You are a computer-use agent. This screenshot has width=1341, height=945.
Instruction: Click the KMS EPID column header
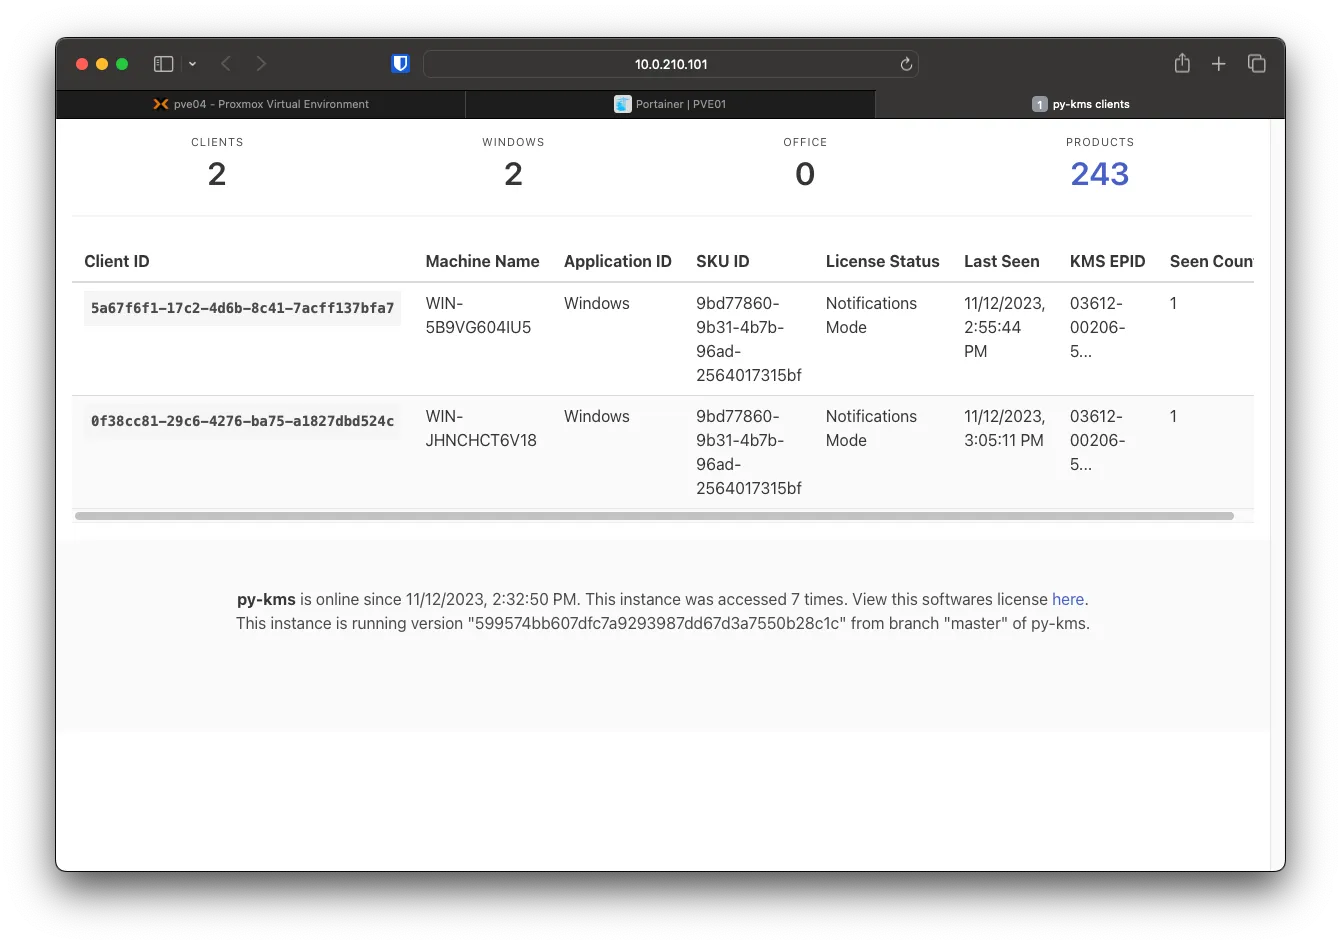(x=1108, y=261)
